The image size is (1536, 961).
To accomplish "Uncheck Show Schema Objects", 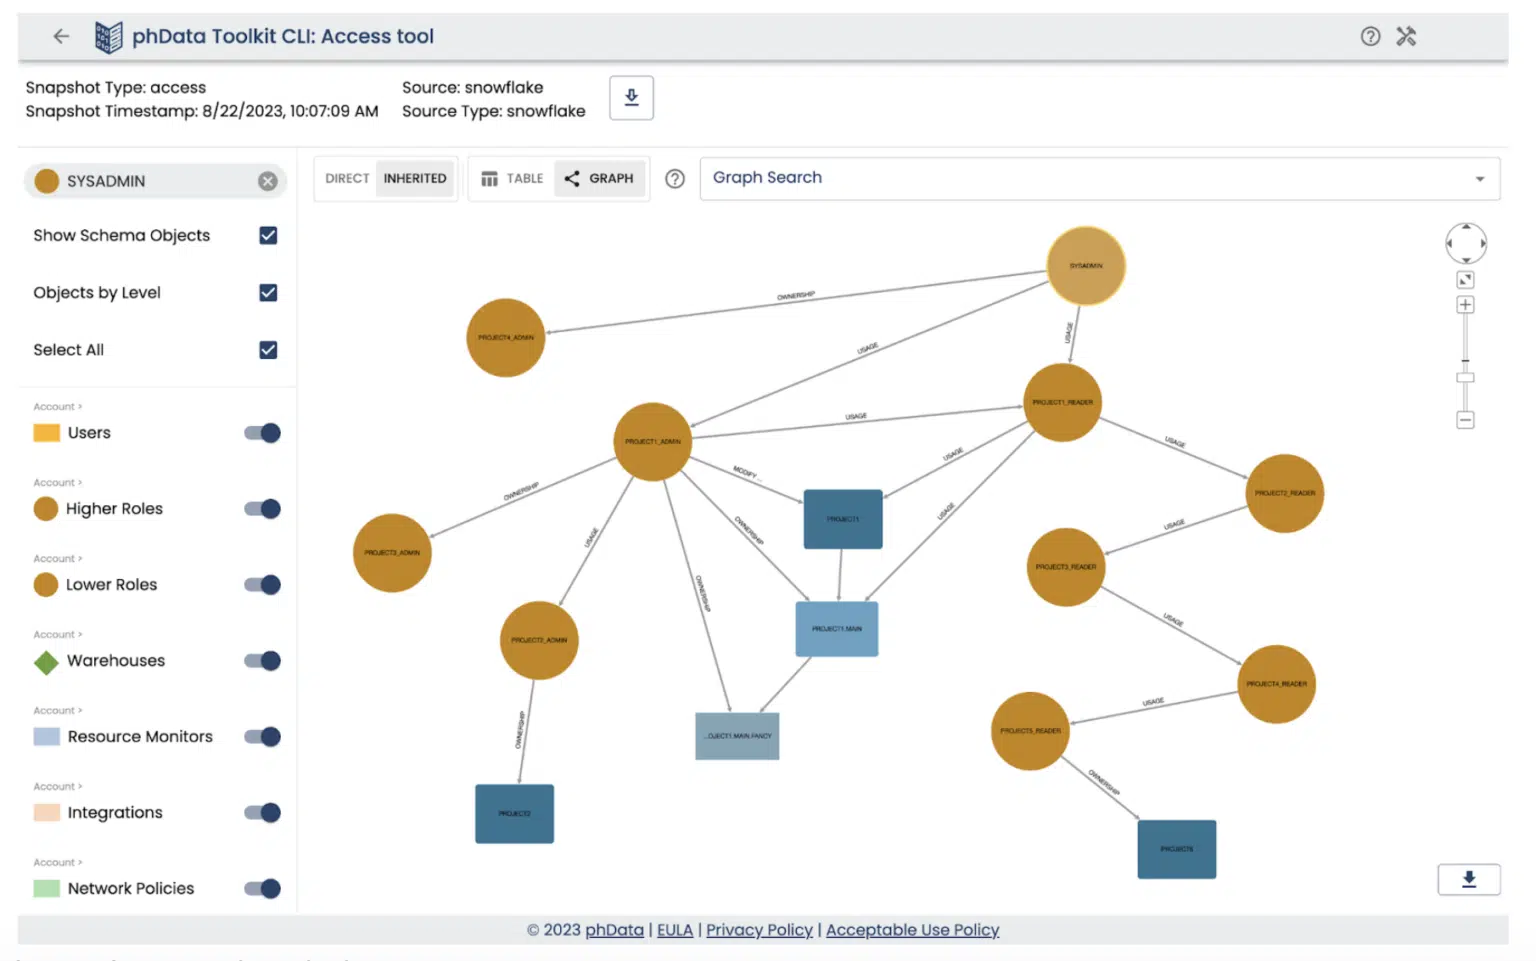I will click(268, 235).
